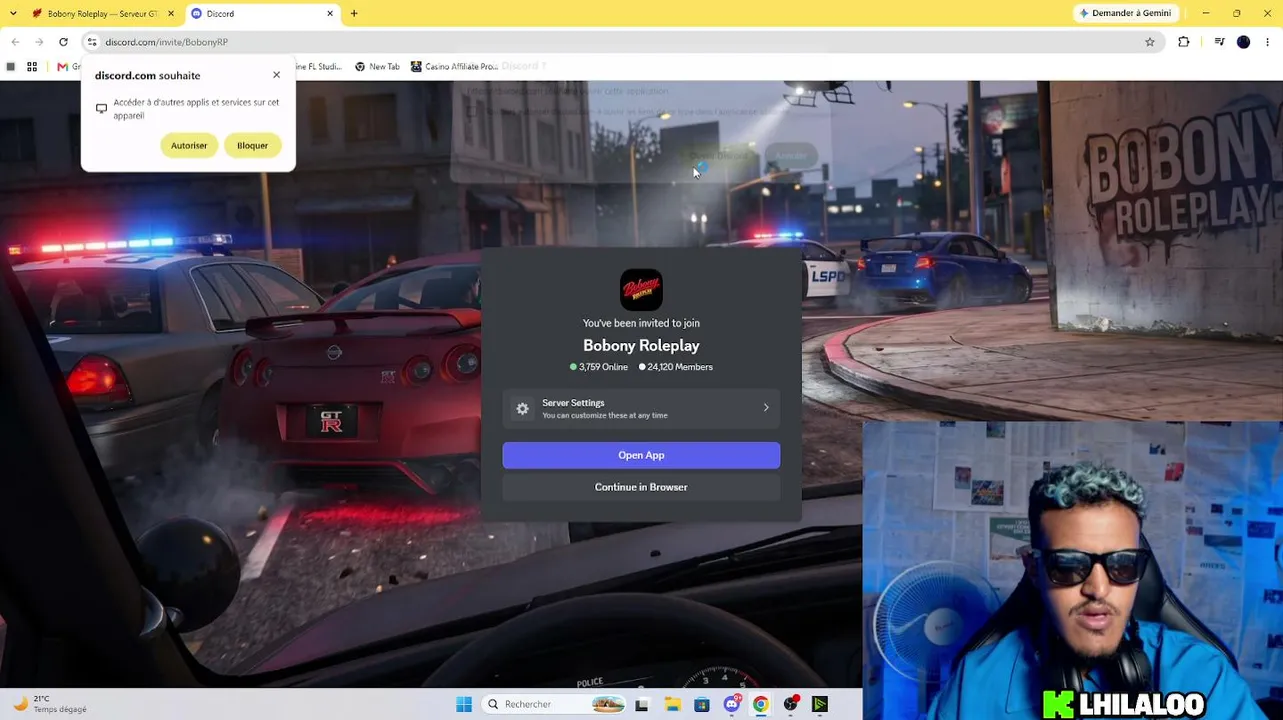1283x720 pixels.
Task: Block the permission request with Bloquer
Action: coord(252,145)
